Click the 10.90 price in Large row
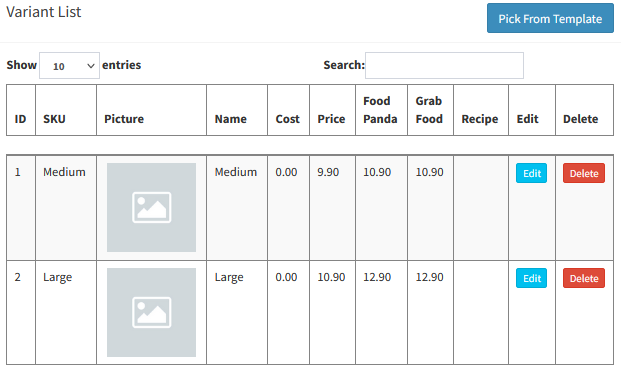The image size is (621, 375). [331, 277]
